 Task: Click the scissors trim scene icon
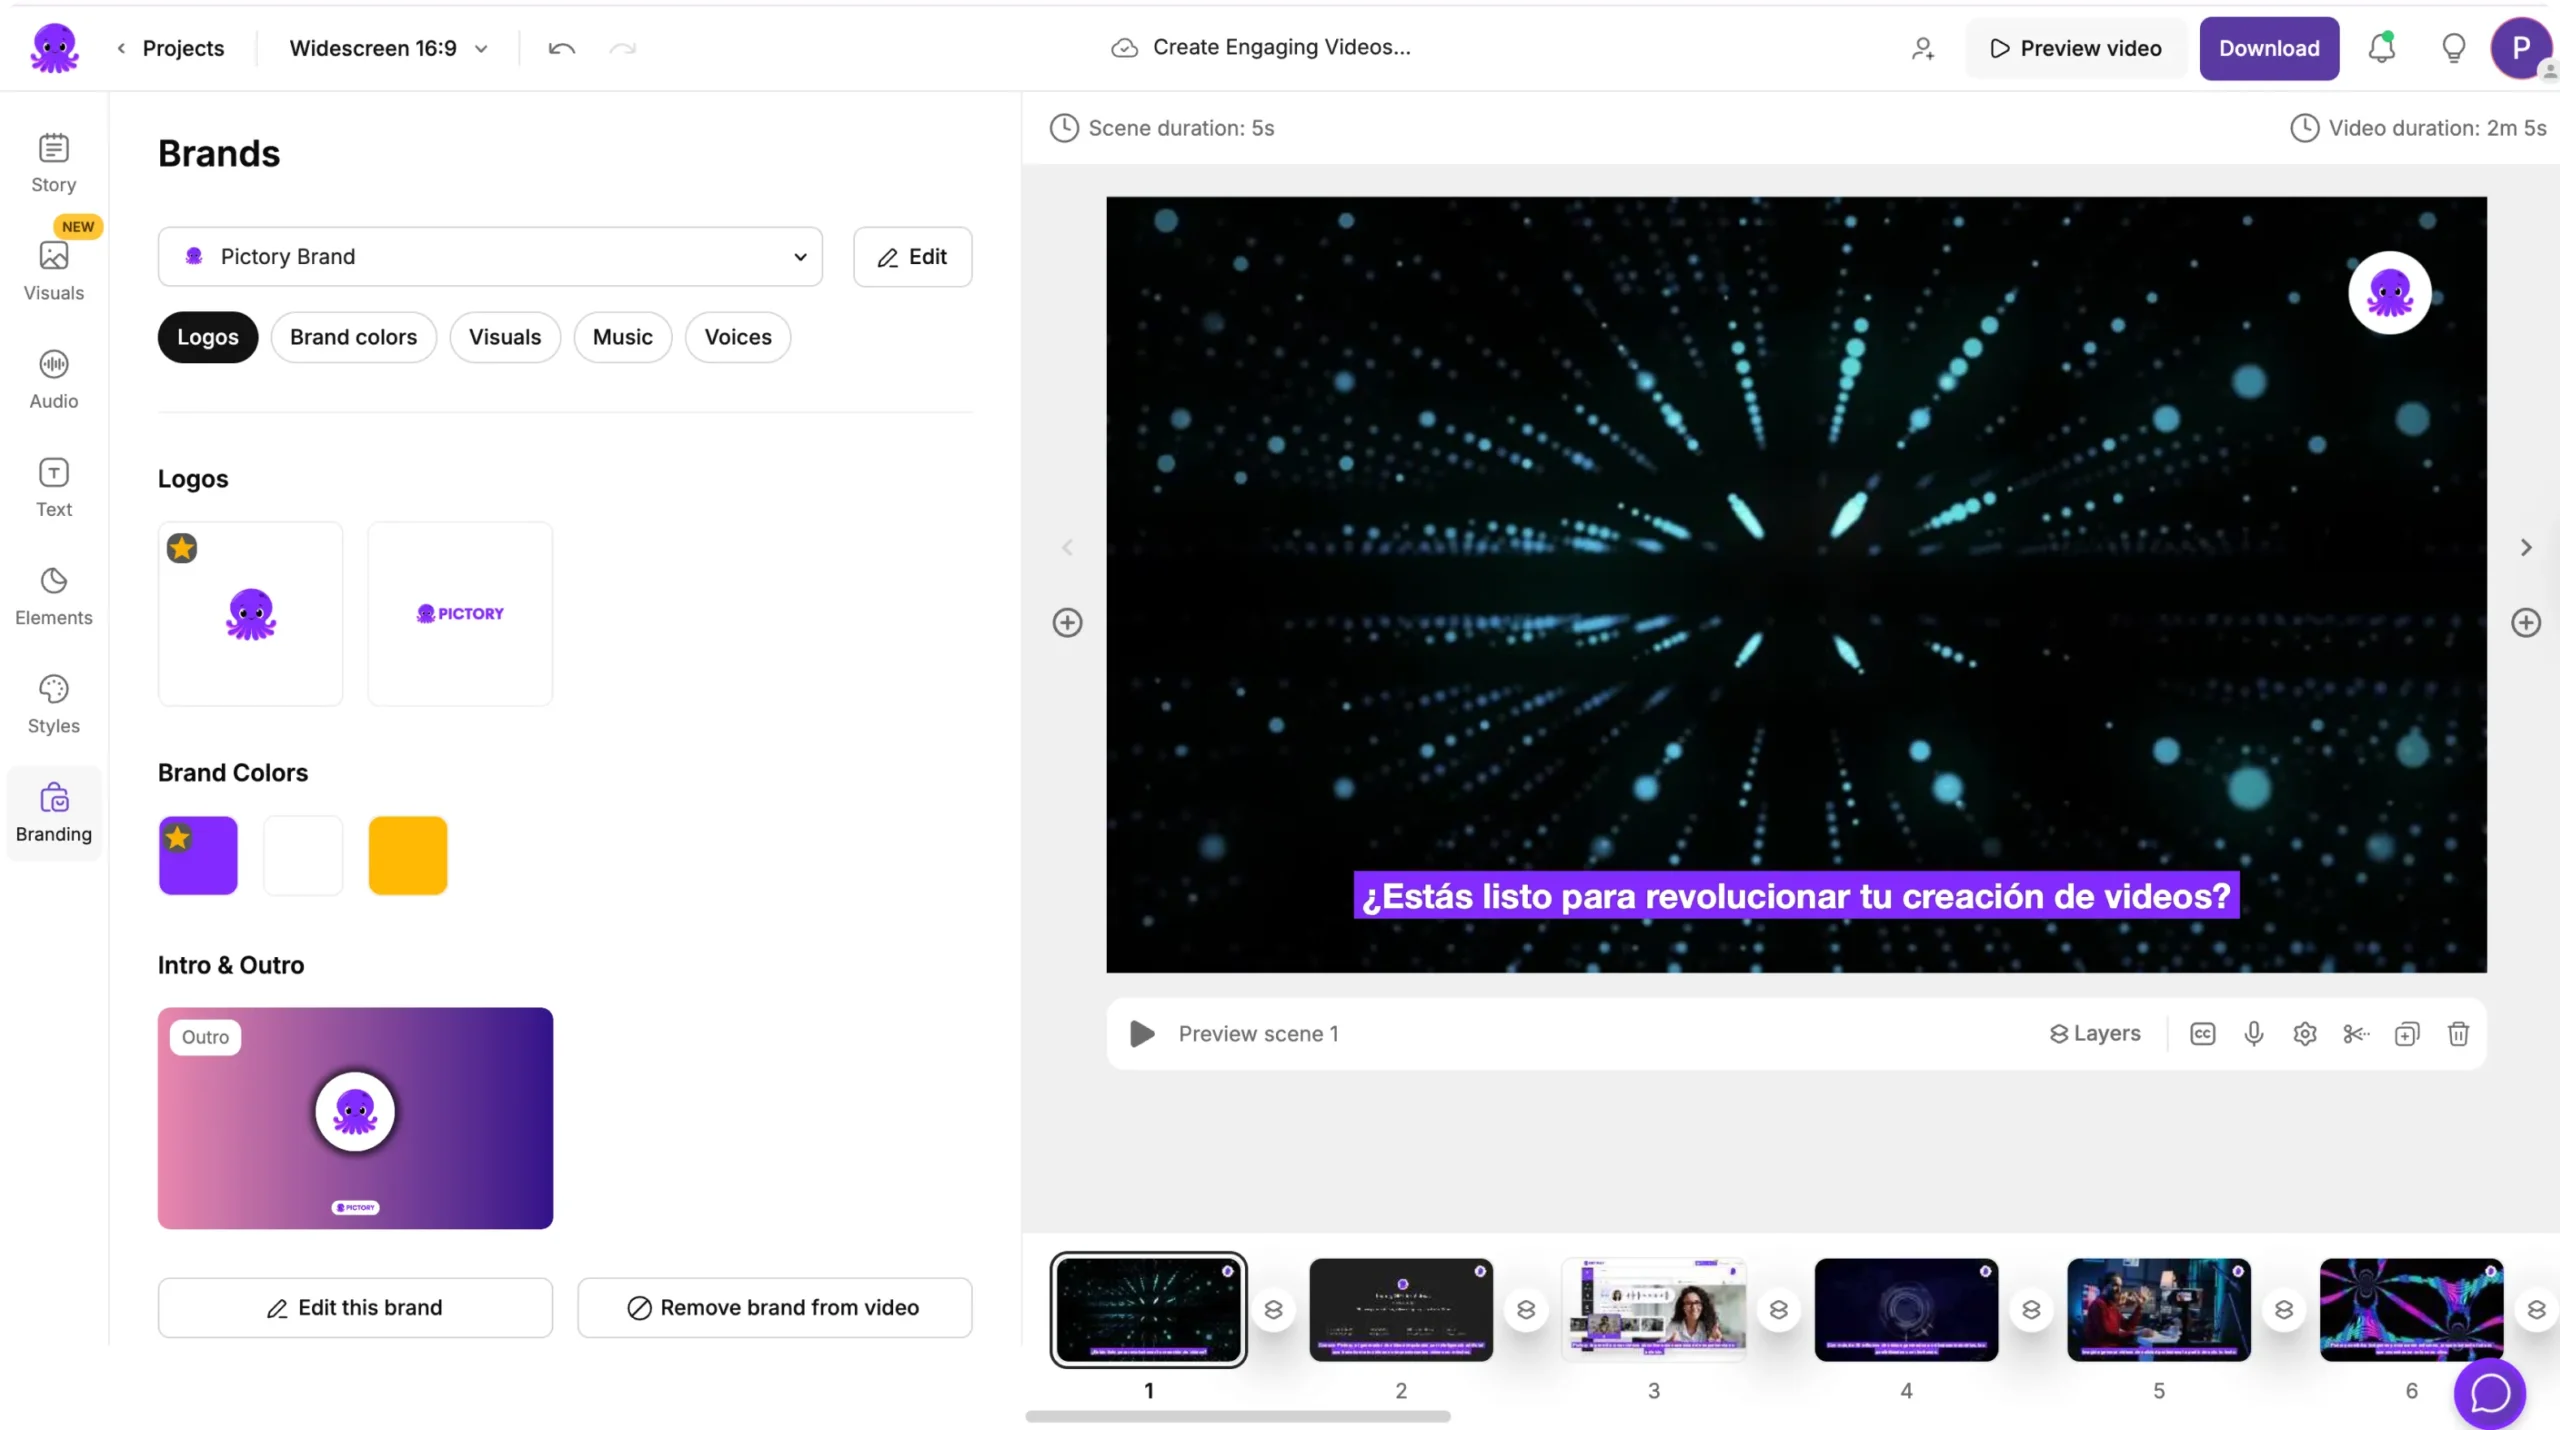[2355, 1034]
